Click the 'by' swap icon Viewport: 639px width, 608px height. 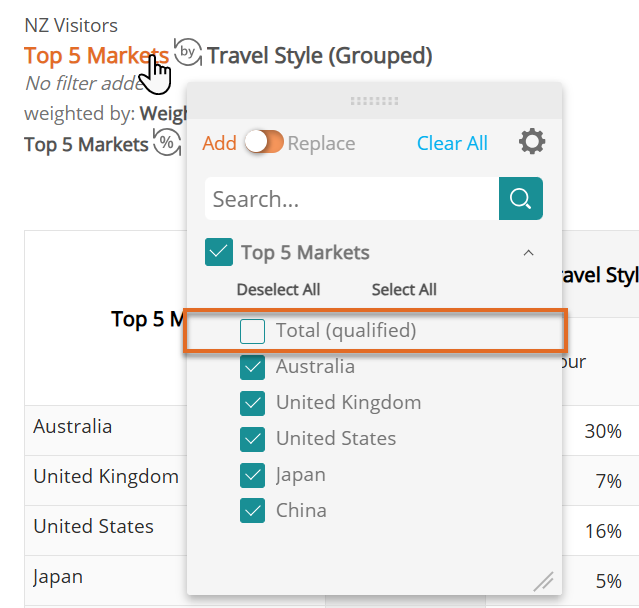[188, 52]
